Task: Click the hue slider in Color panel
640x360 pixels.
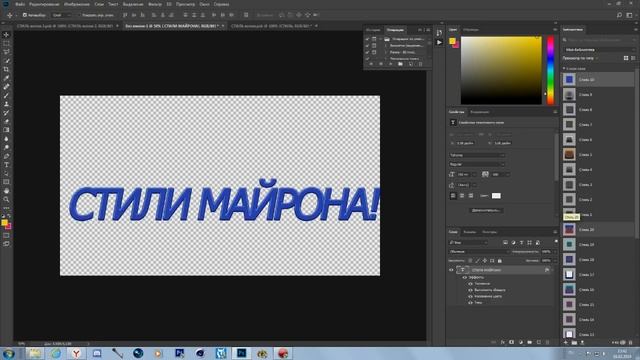Action: pos(550,70)
